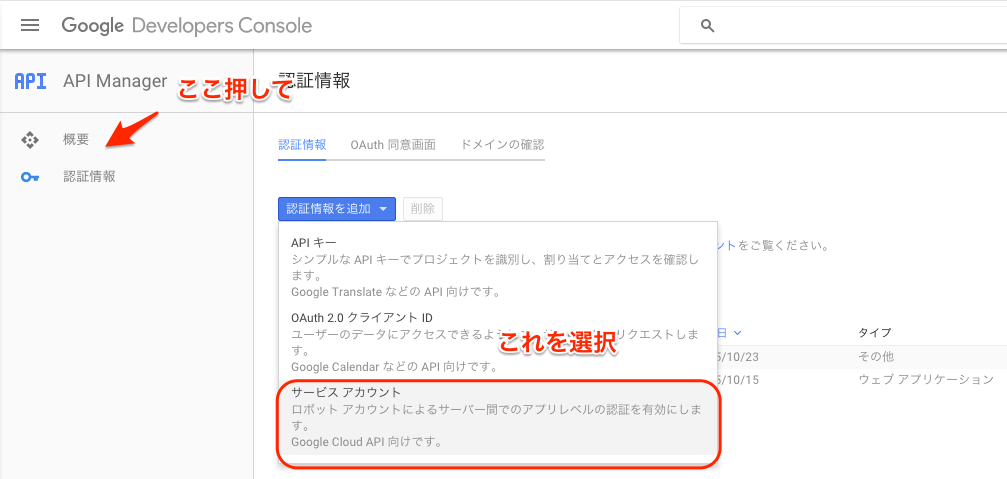Choose API キー from the dropdown
1007x479 pixels.
point(497,268)
